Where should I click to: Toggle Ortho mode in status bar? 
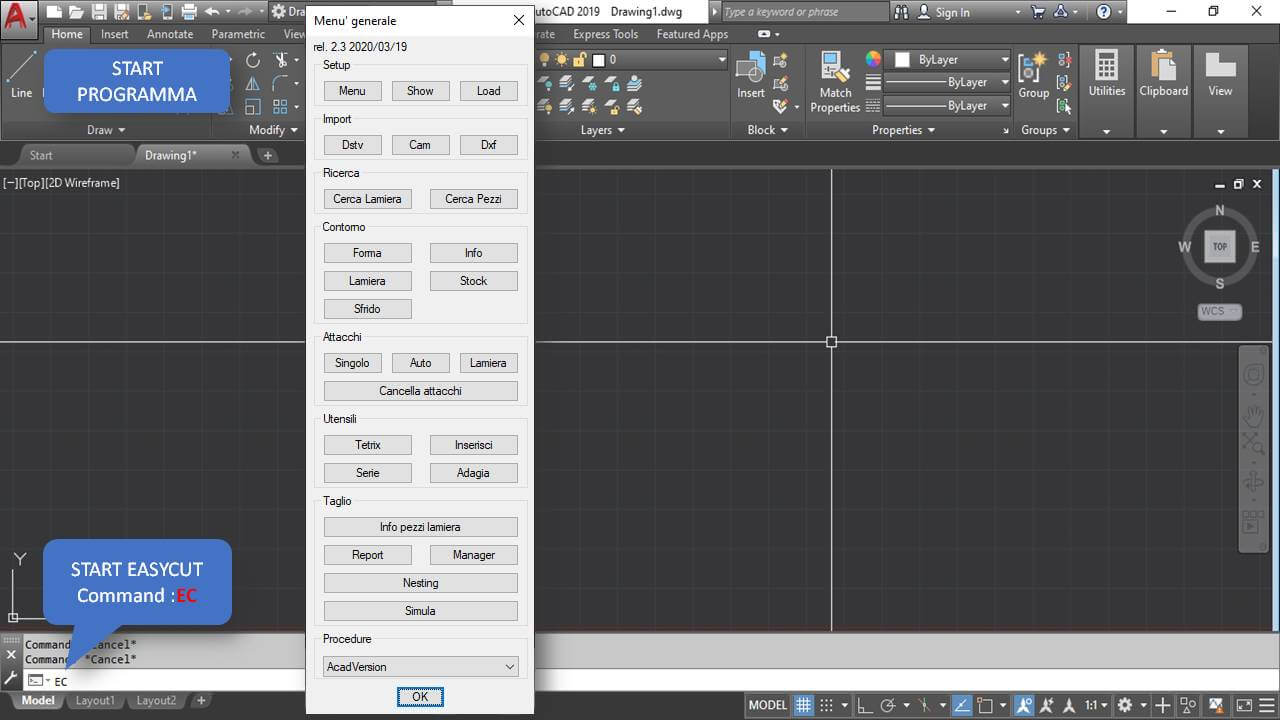[x=864, y=705]
